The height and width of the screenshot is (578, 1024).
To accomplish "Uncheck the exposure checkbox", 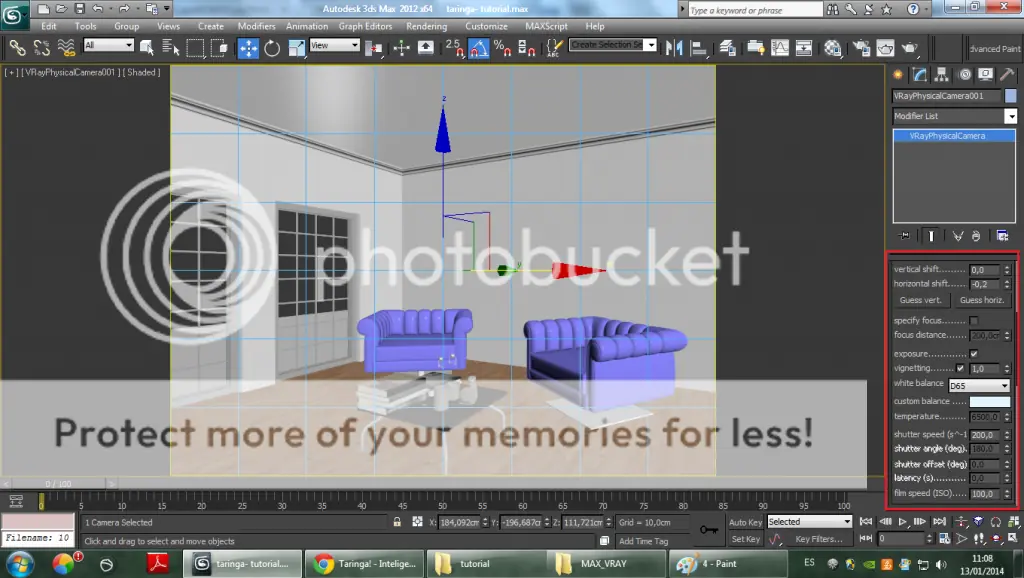I will pyautogui.click(x=974, y=354).
